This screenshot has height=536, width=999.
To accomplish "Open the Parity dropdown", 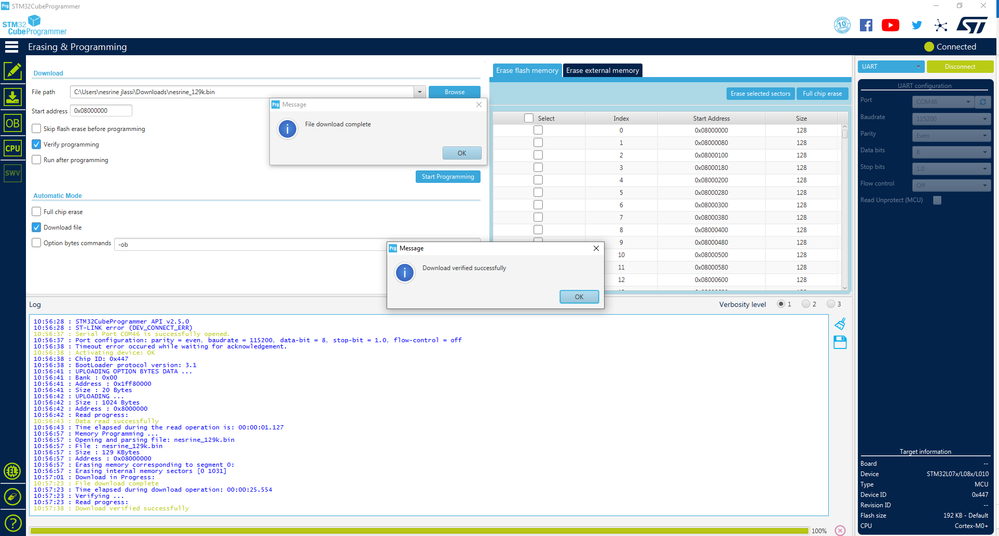I will click(951, 135).
